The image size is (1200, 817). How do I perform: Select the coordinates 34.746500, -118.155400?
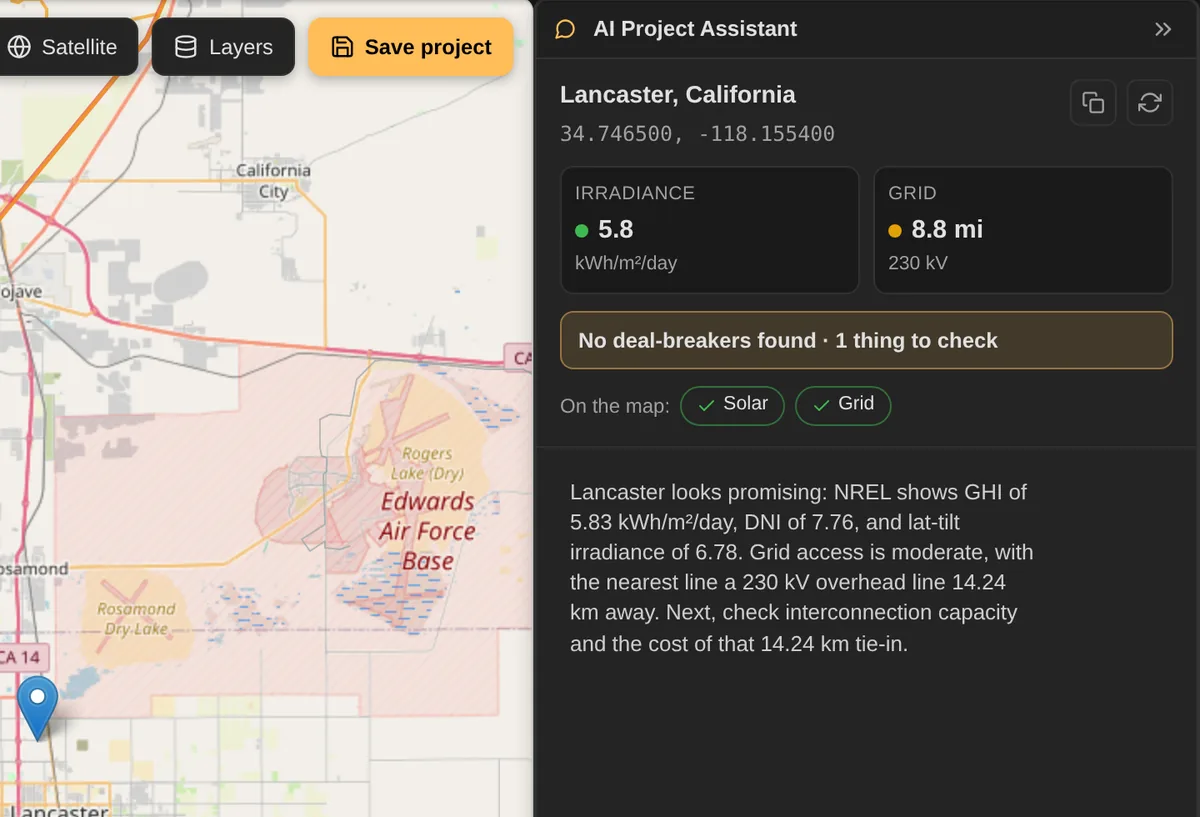697,134
